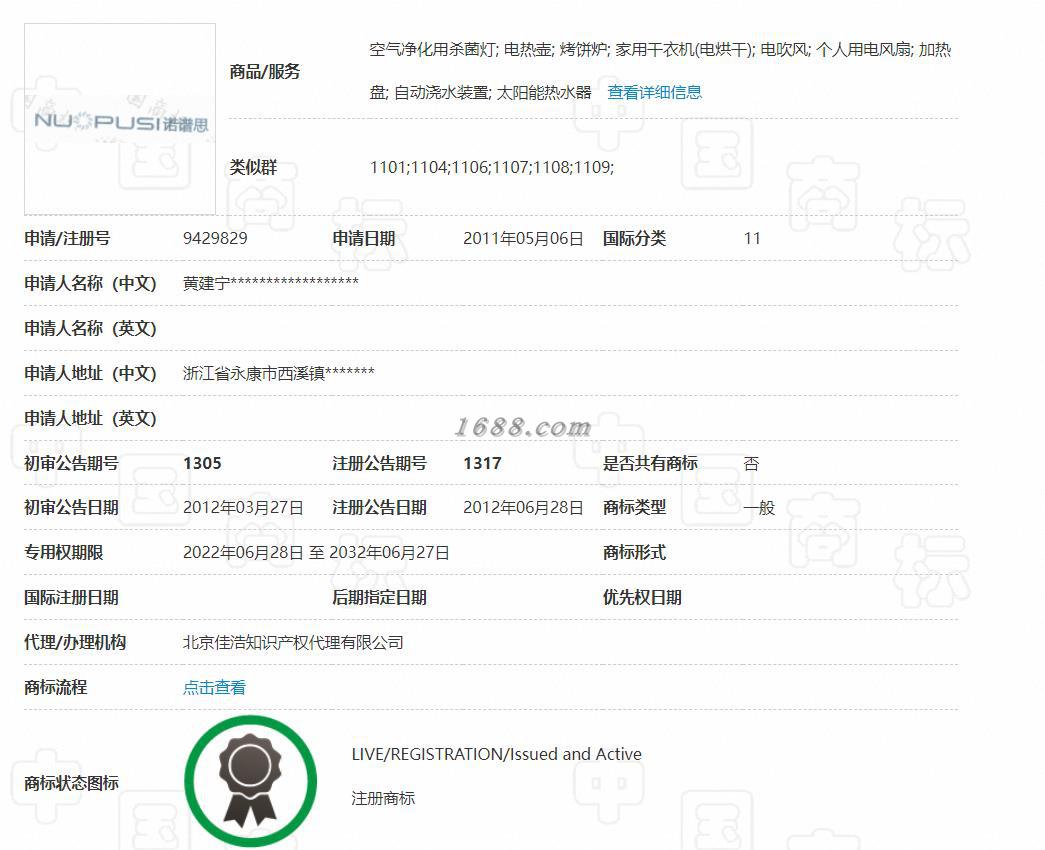Screen dimensions: 1045x850
Task: Select exclusive right period 2022年06月28日 至 2032年06月27日
Action: tap(316, 553)
